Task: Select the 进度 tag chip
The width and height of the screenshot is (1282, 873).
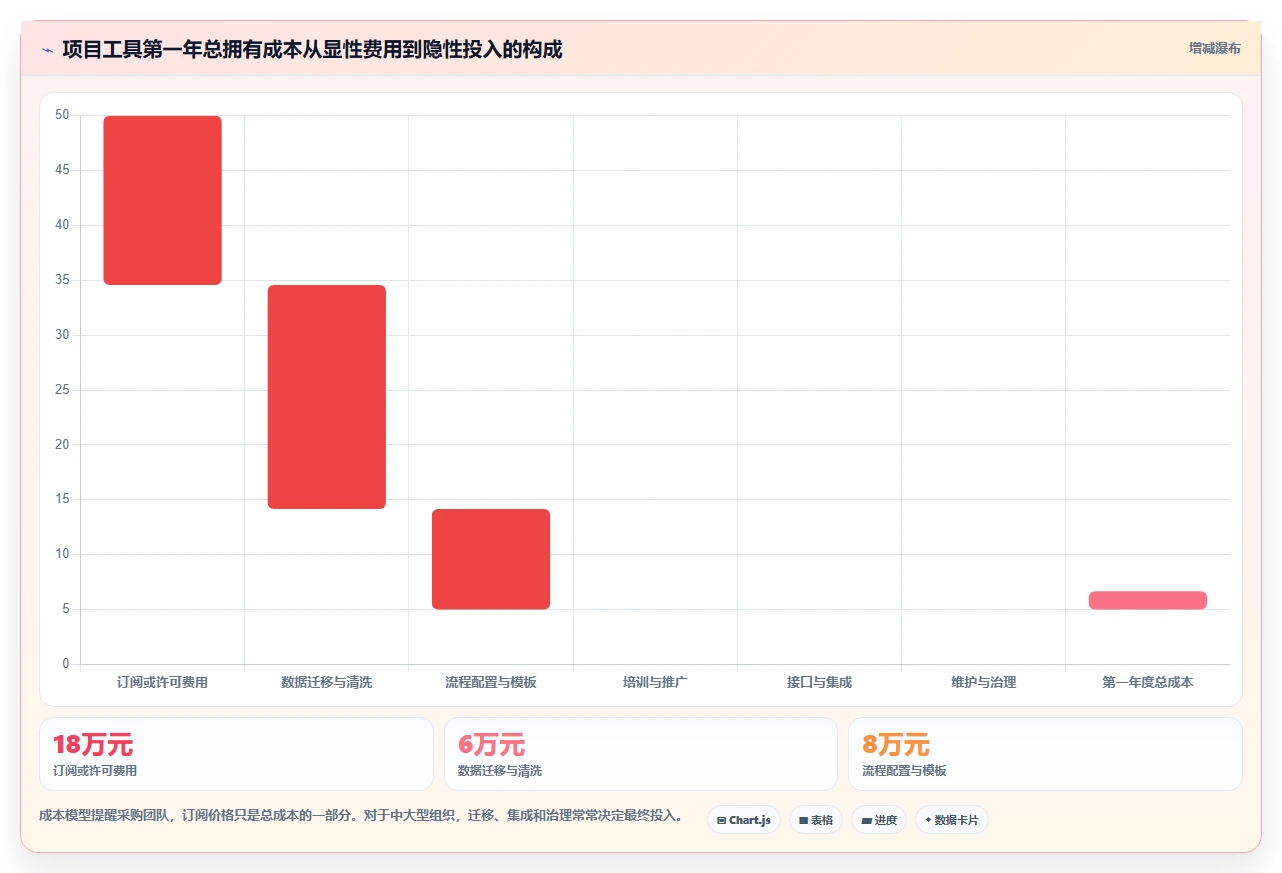Action: 879,820
